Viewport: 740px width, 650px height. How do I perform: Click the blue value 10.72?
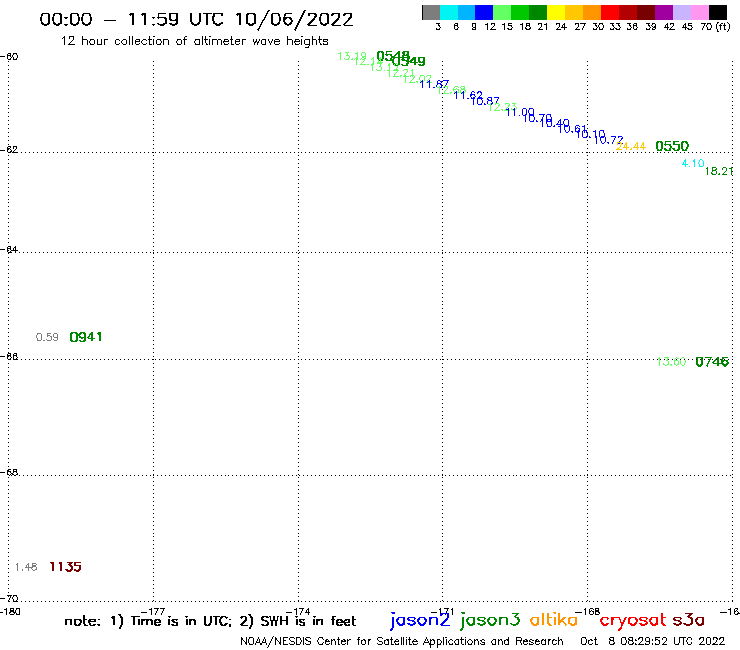[x=608, y=139]
